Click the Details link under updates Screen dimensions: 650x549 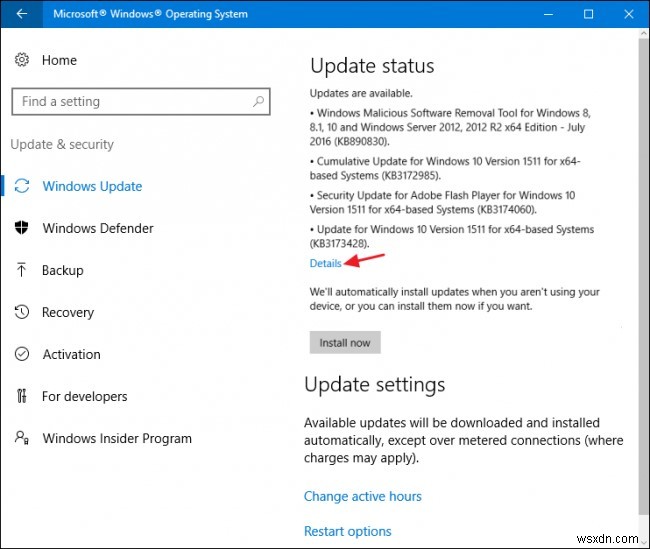click(x=325, y=263)
